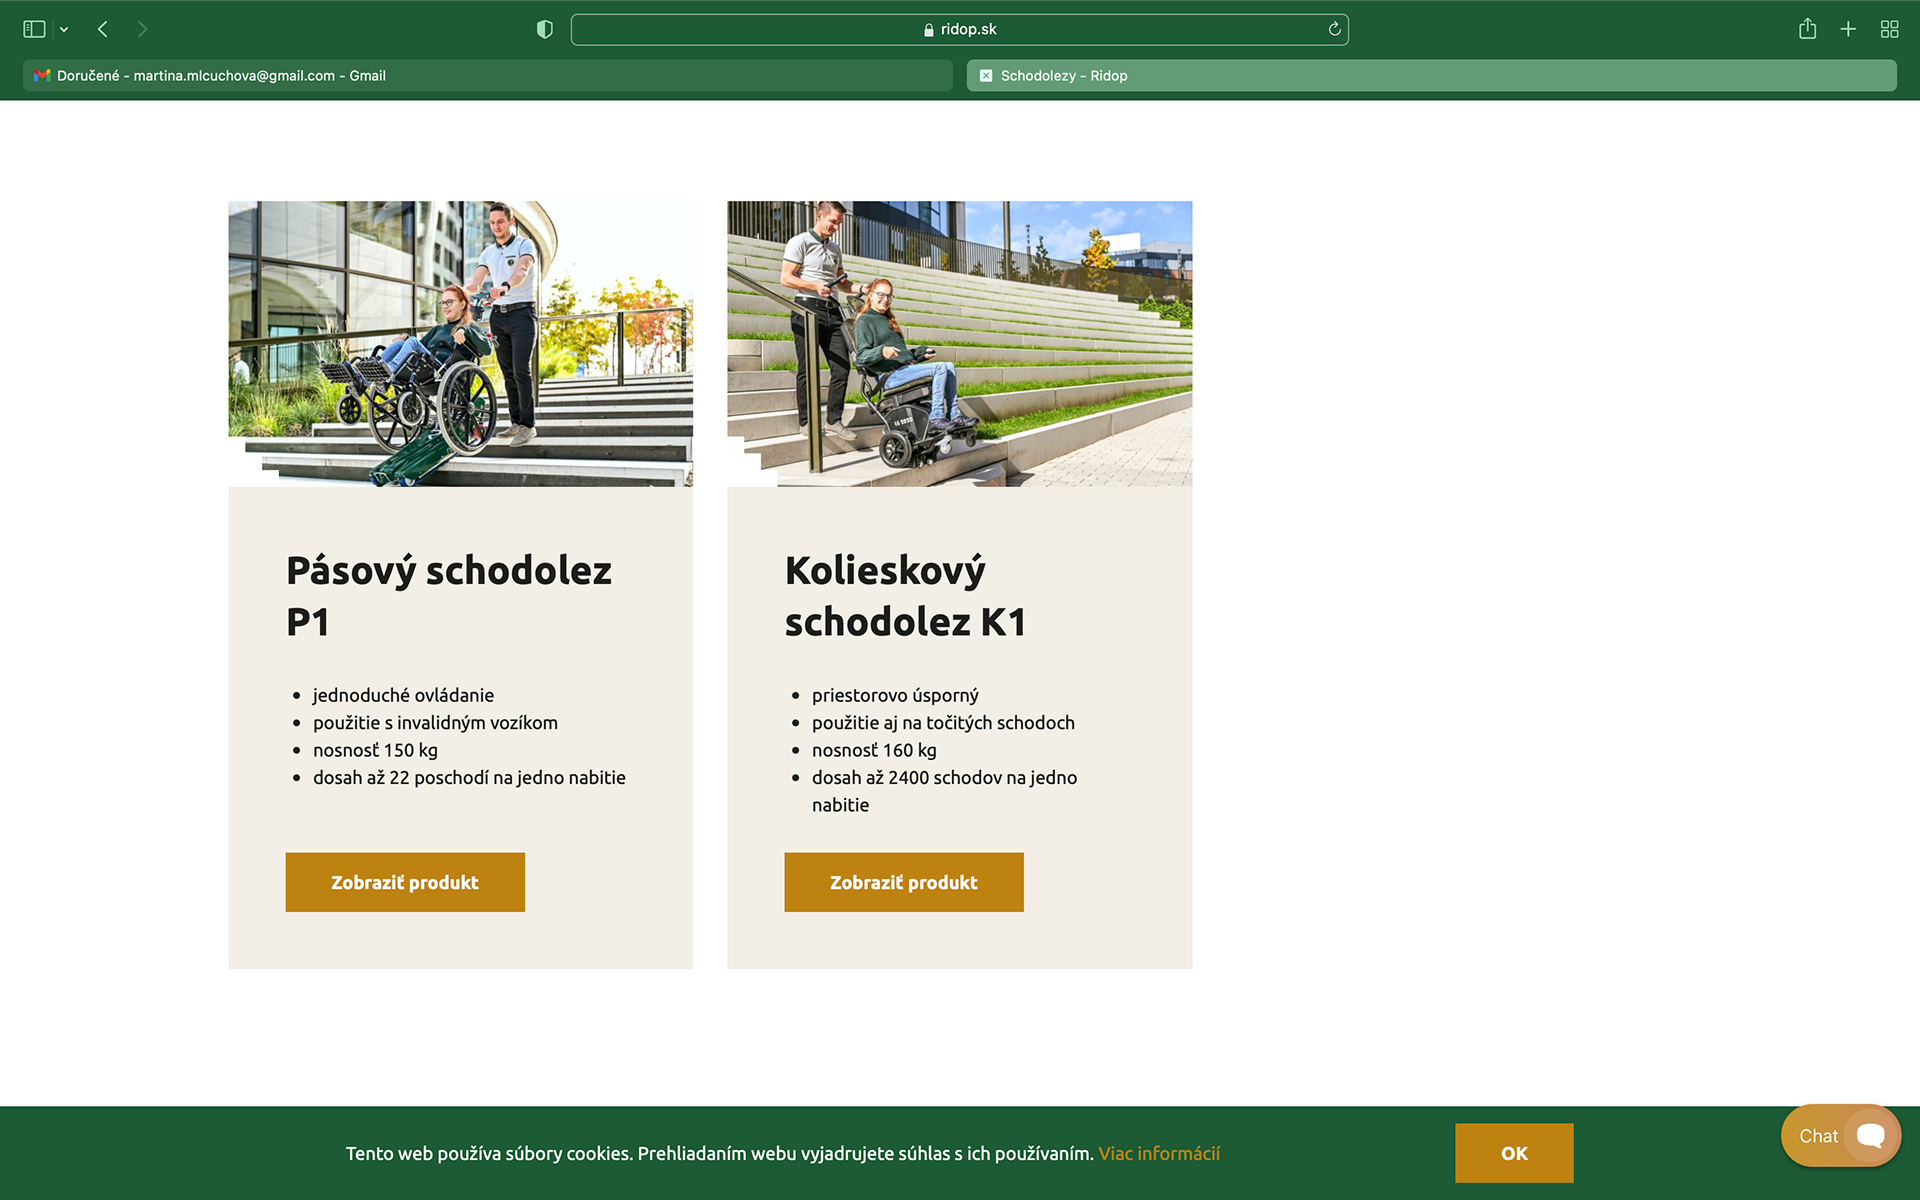Screen dimensions: 1920x1200
Task: Reload the page with refresh icon
Action: 1334,29
